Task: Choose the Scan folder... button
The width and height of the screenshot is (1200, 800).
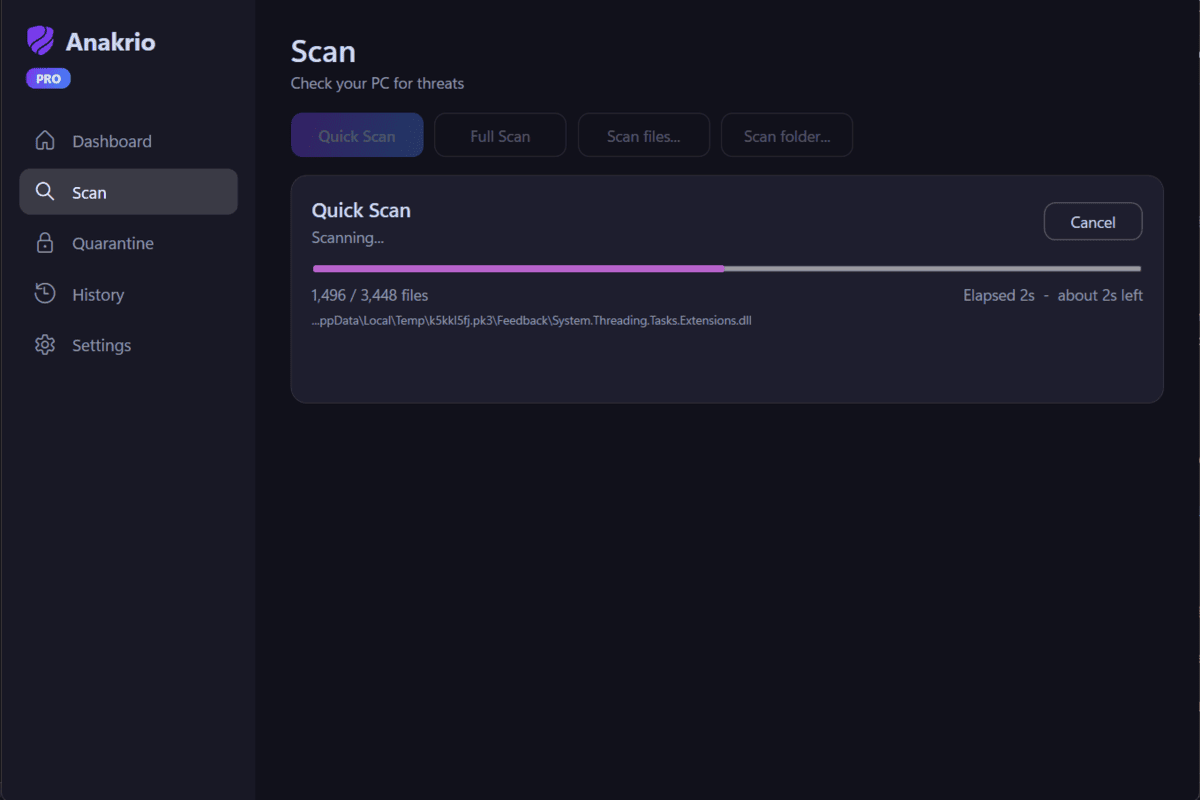Action: click(x=787, y=135)
